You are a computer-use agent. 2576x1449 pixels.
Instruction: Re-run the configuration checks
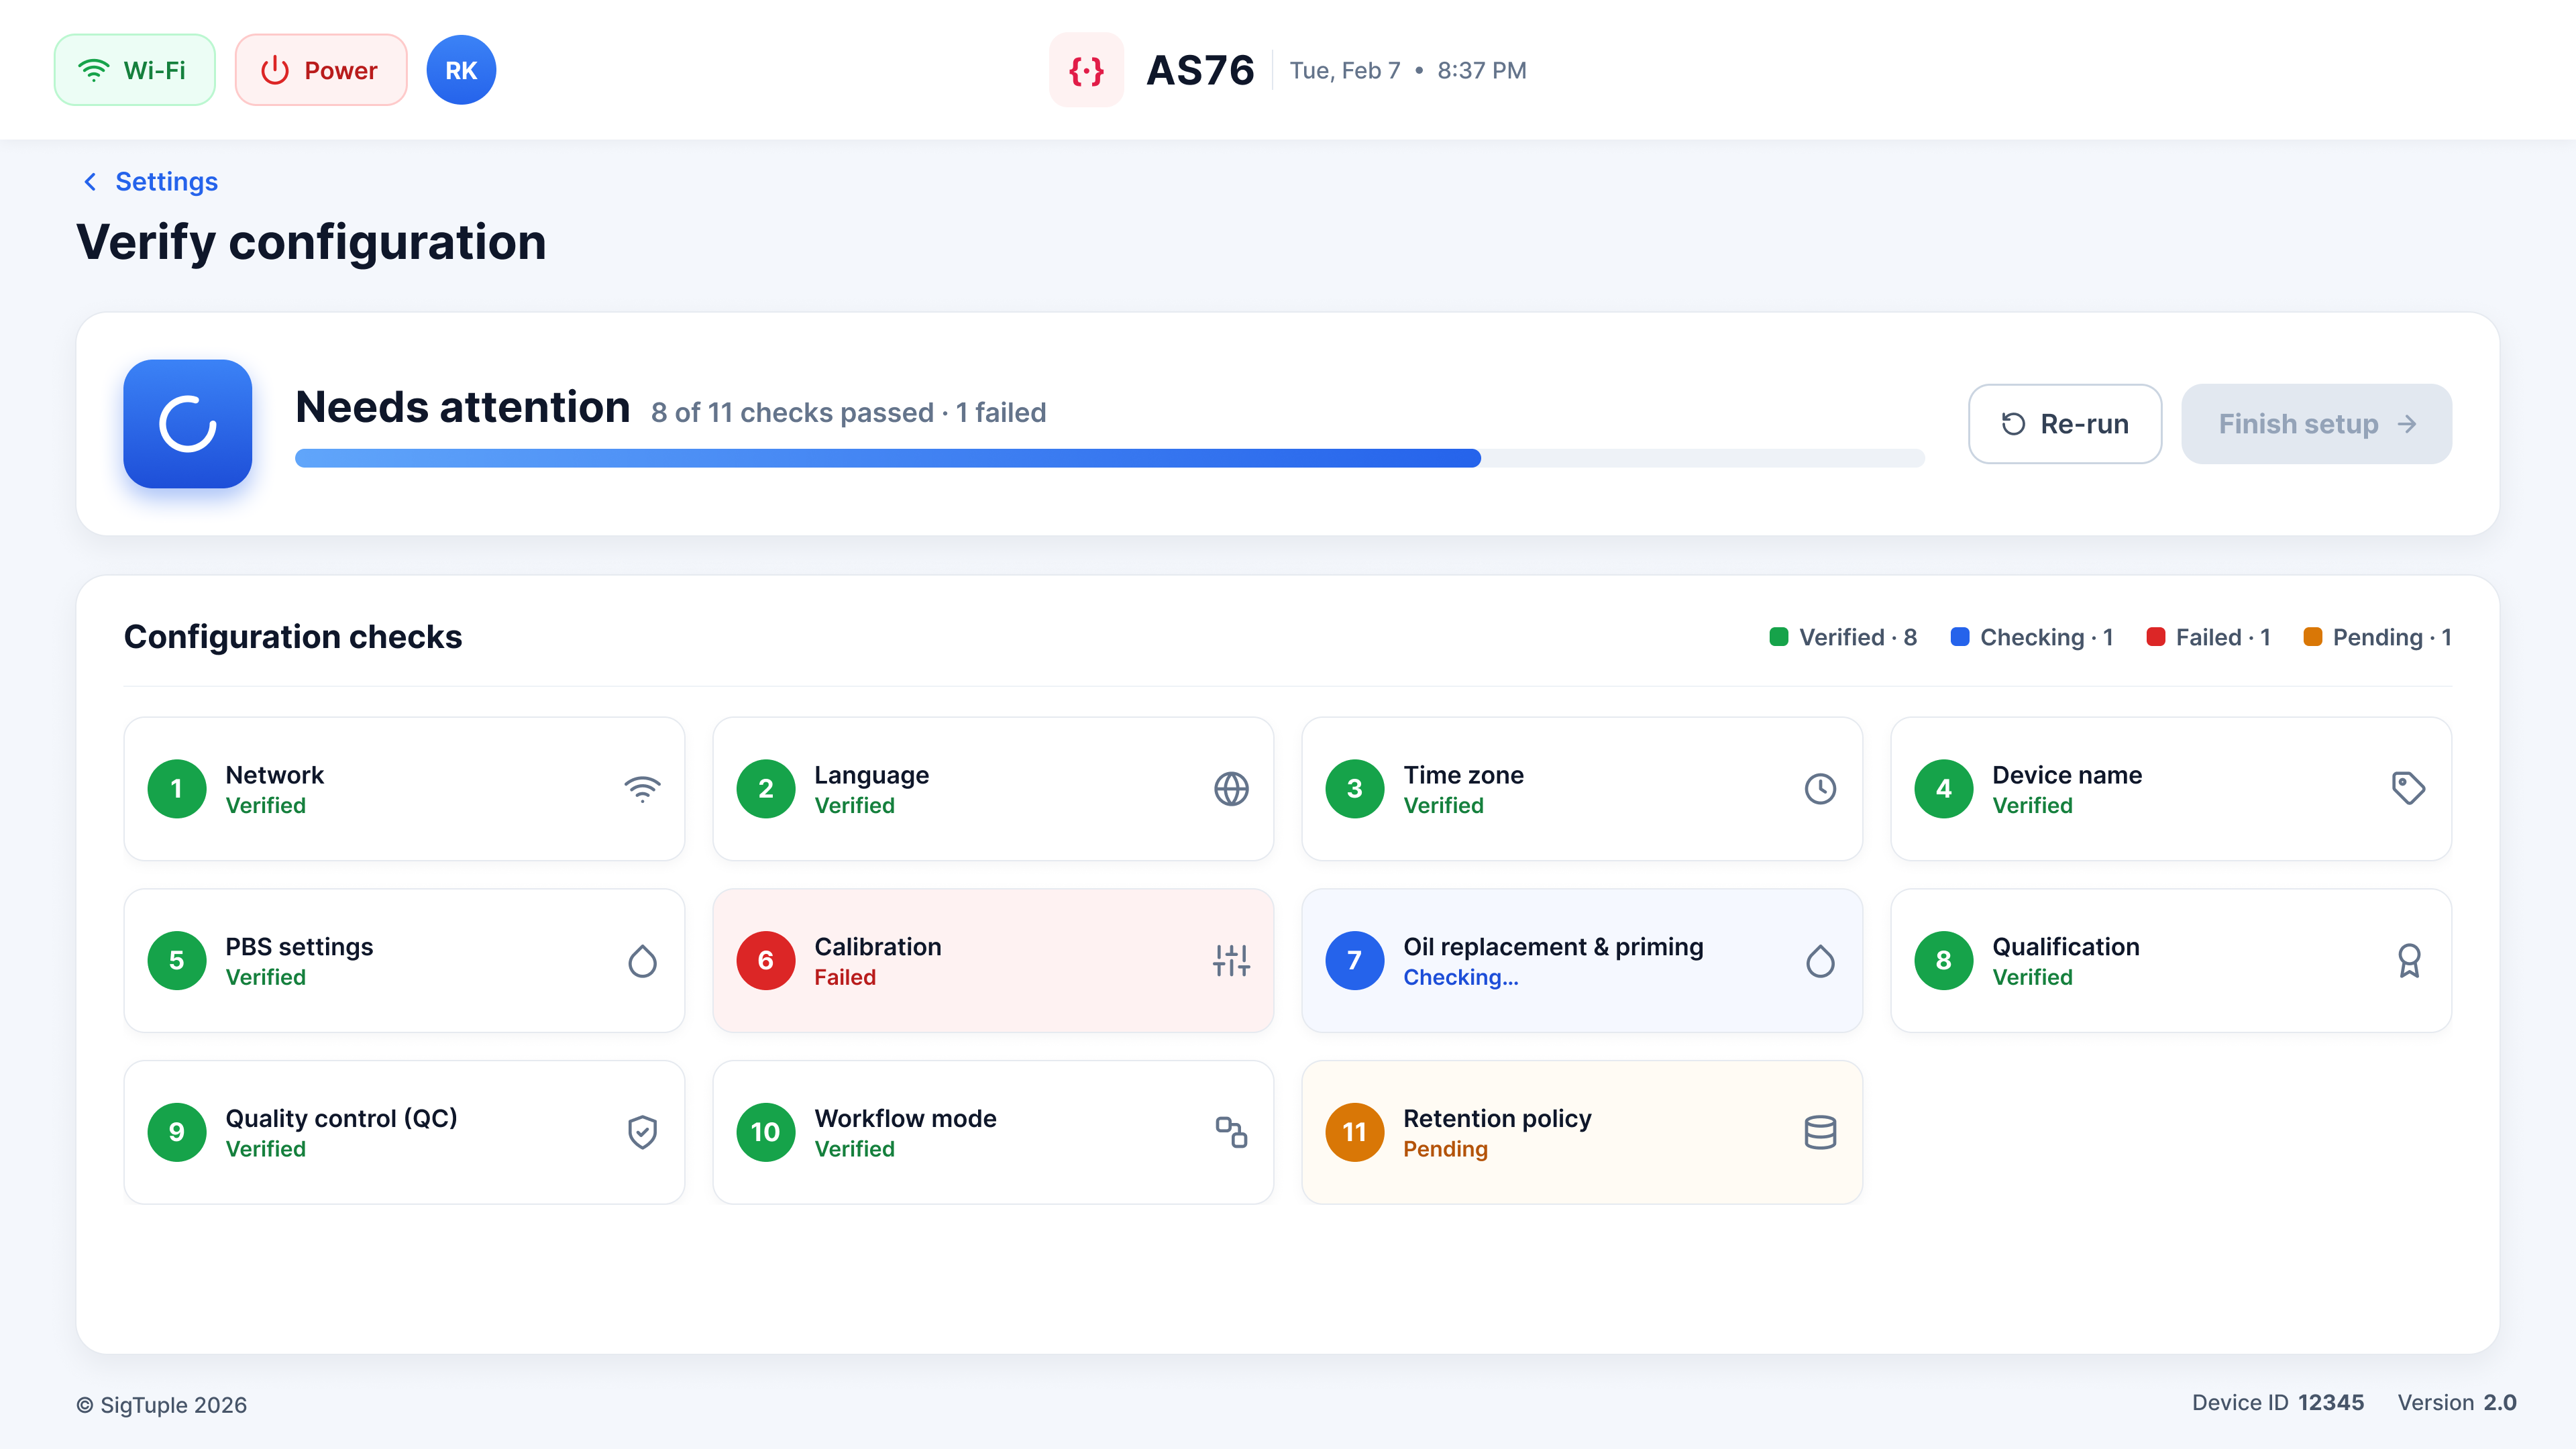click(2065, 424)
